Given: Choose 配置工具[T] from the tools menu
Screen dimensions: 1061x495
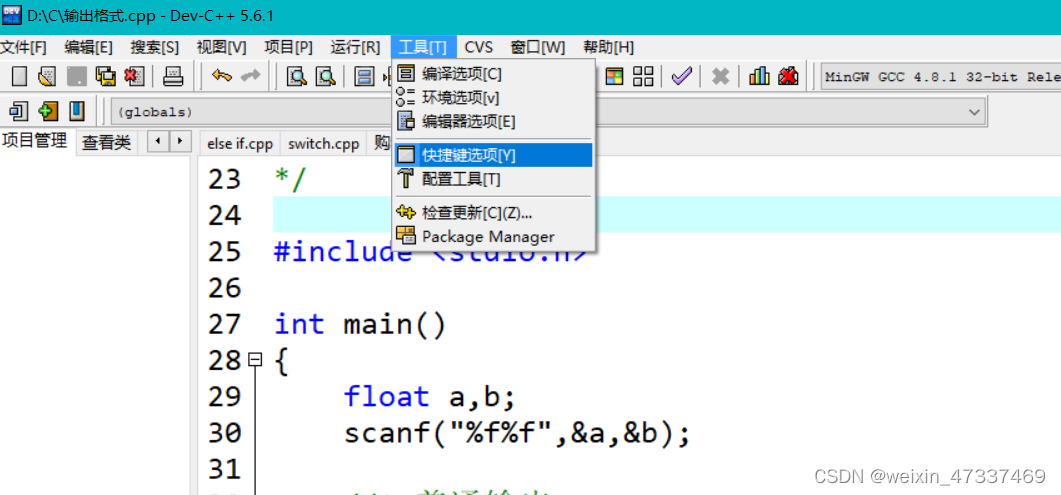Looking at the screenshot, I should [x=493, y=179].
